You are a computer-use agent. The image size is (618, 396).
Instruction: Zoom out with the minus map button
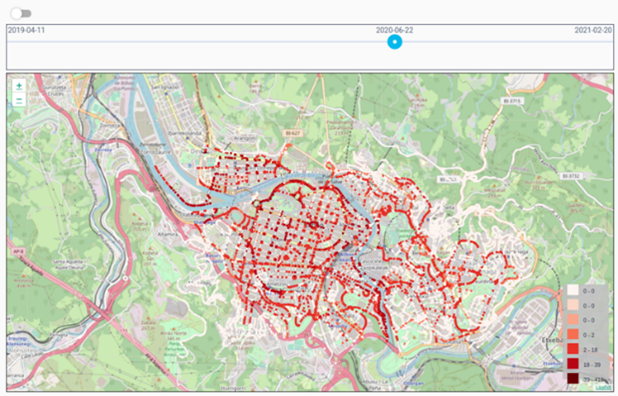pos(19,100)
